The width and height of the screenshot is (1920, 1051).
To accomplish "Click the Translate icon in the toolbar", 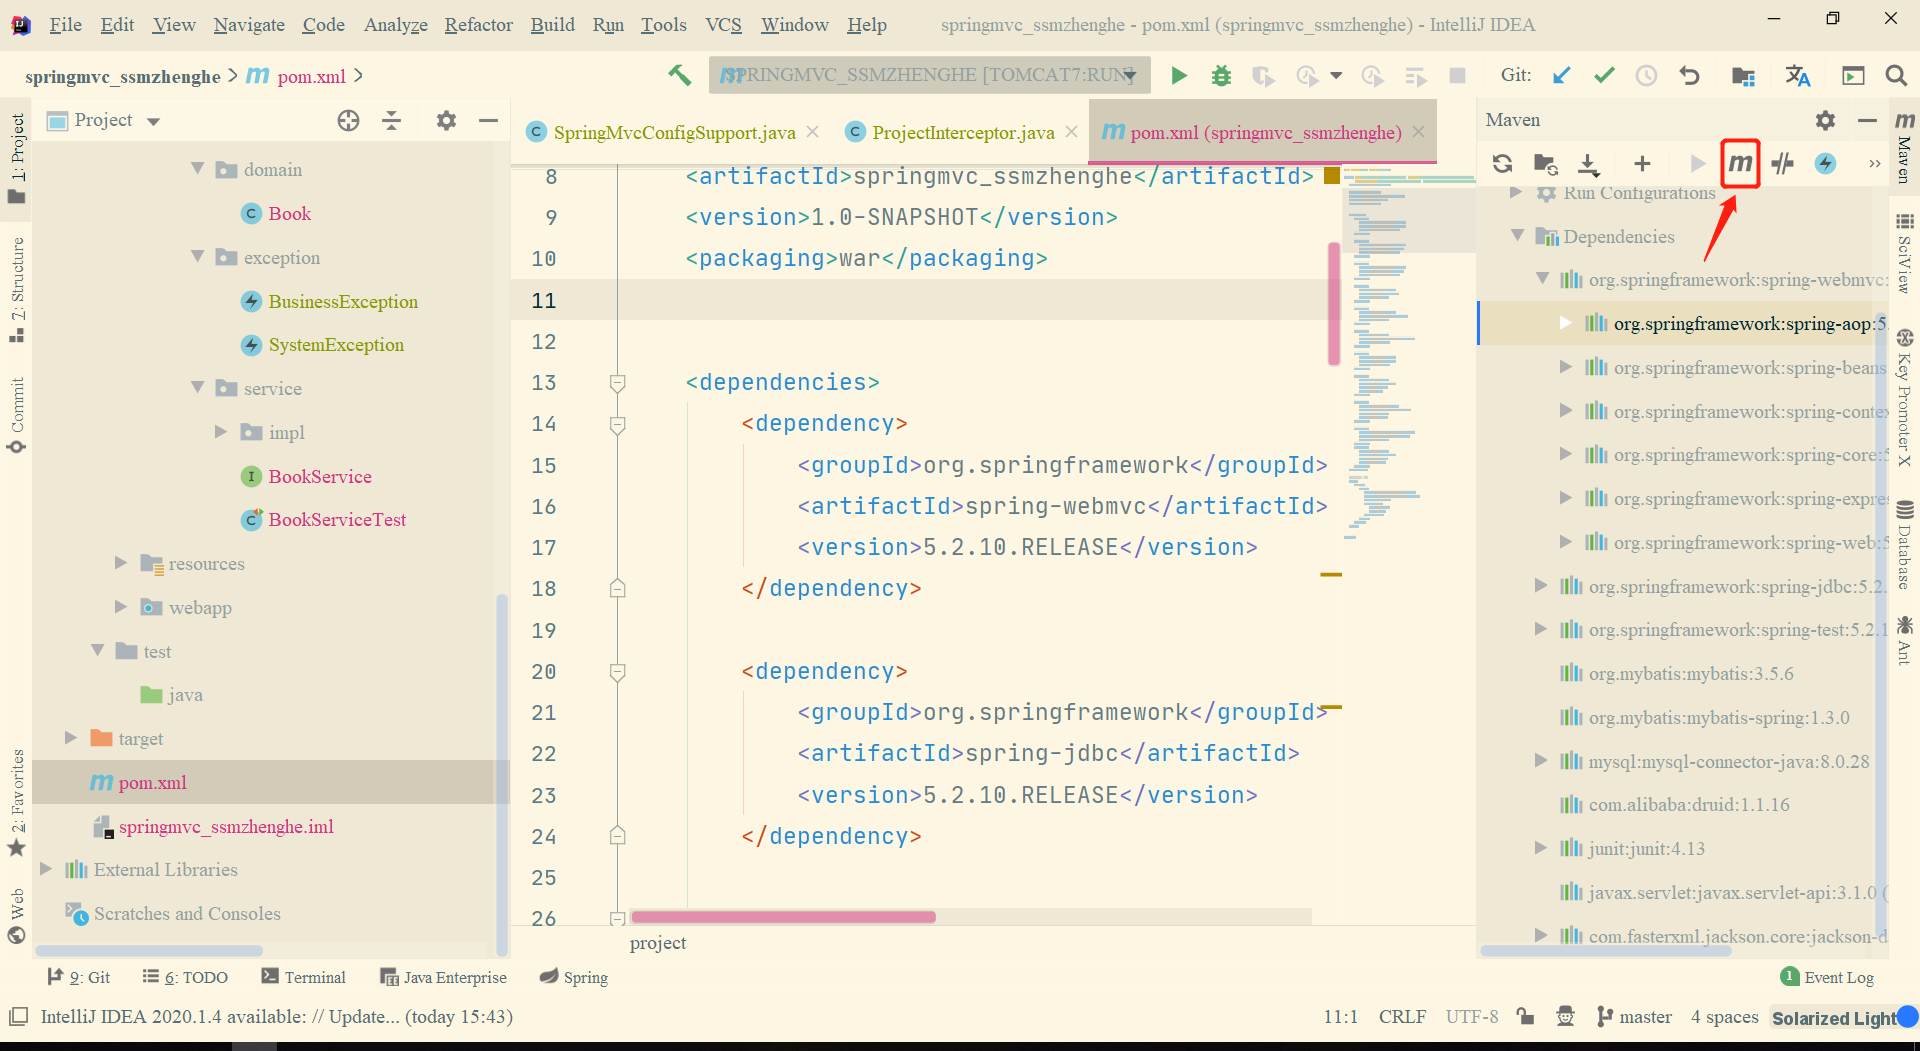I will (1798, 75).
